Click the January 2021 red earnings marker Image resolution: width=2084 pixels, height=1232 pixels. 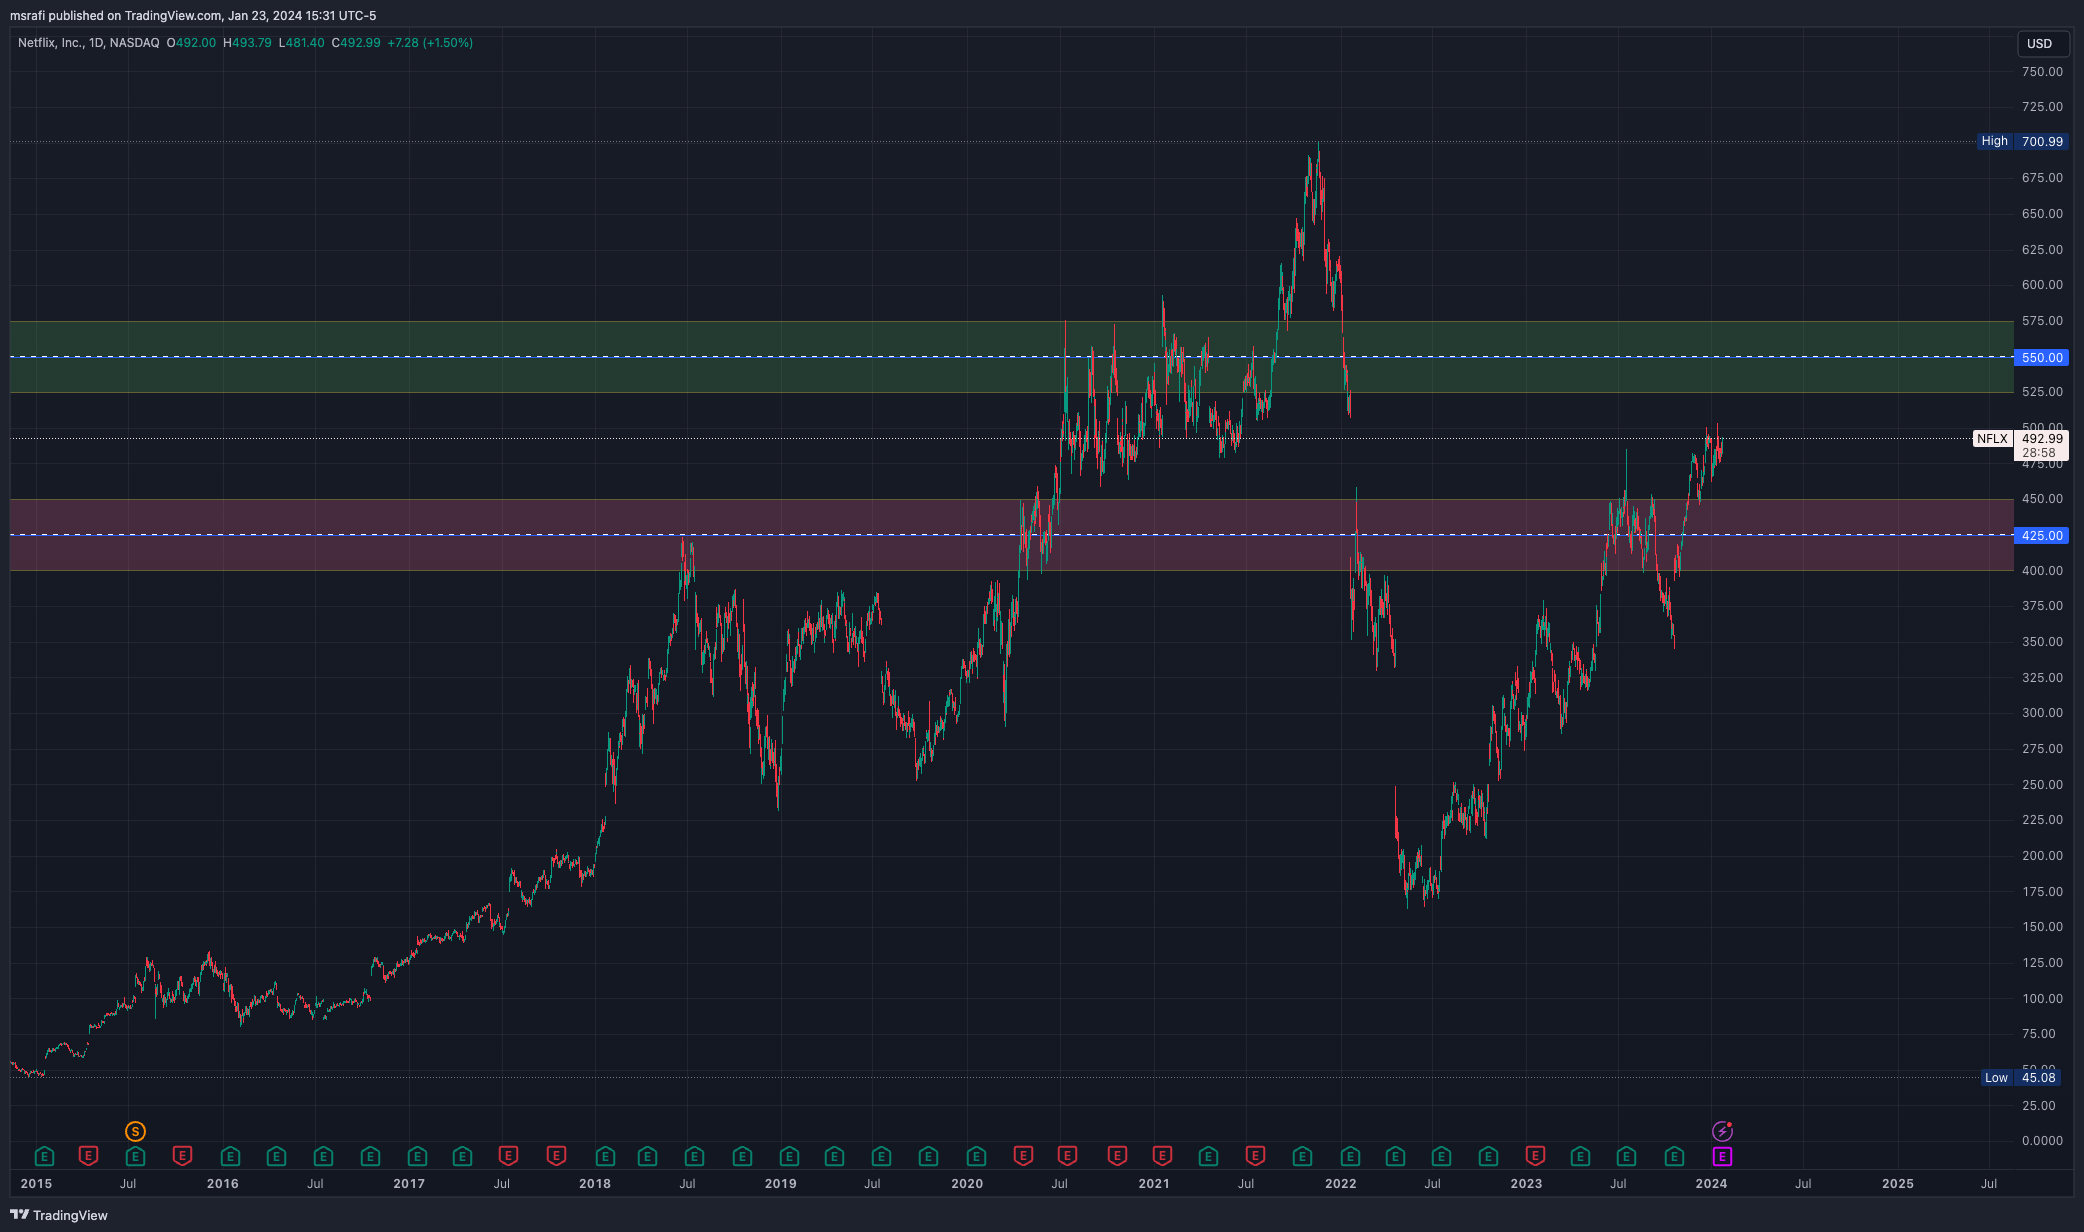1162,1157
